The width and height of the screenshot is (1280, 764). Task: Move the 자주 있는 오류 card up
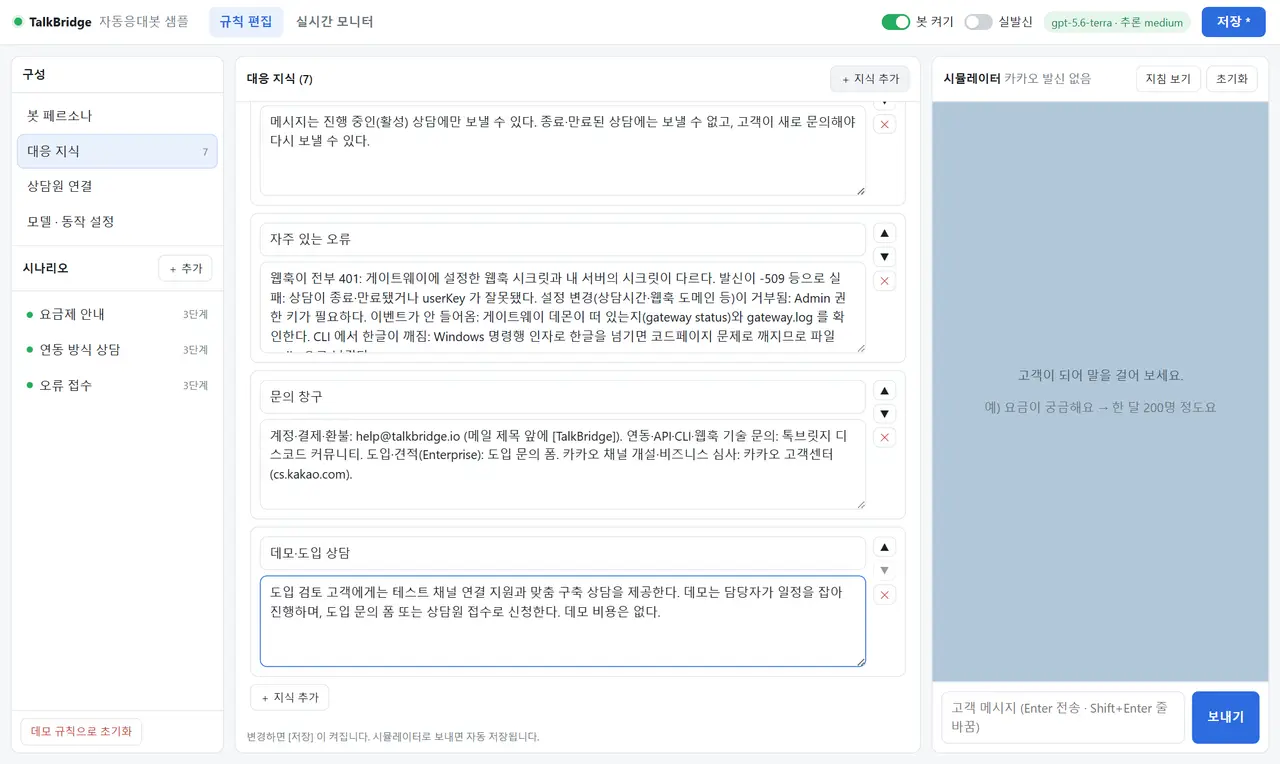coord(884,233)
